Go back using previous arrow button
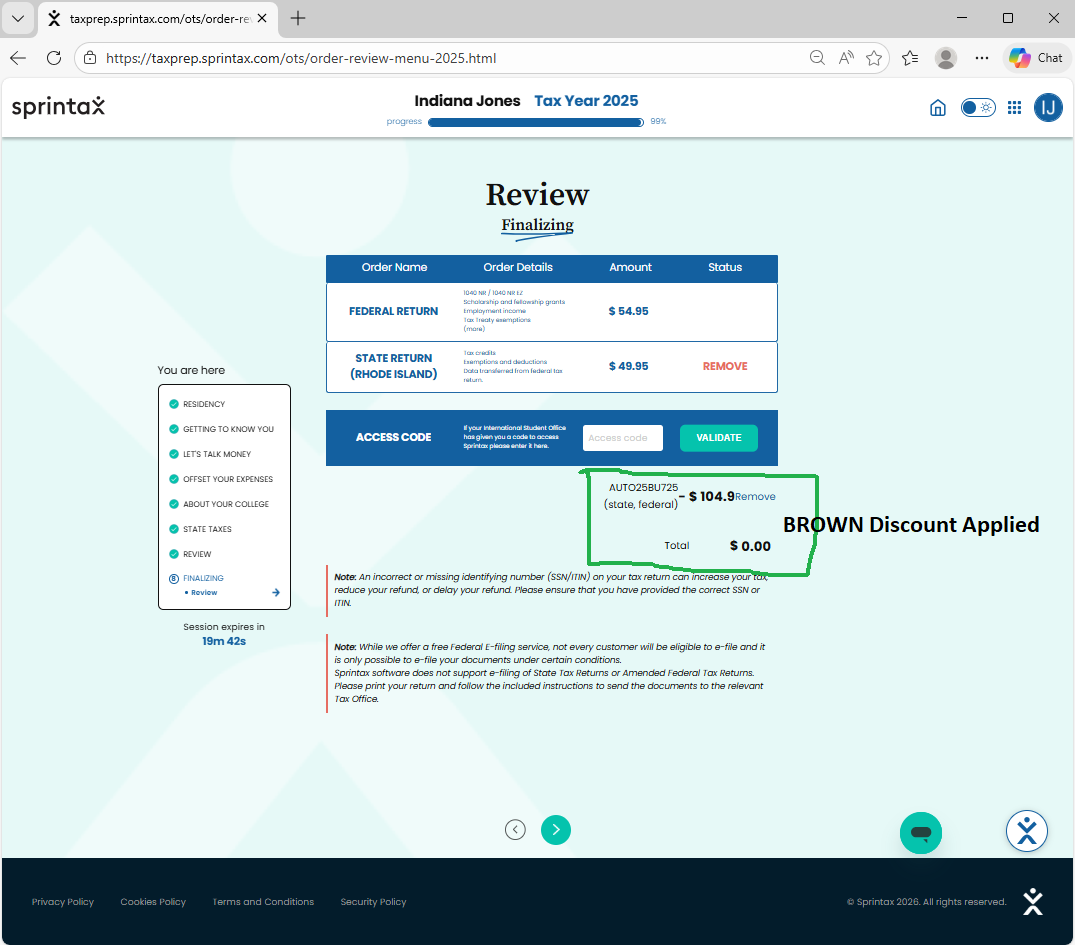Image resolution: width=1075 pixels, height=945 pixels. 515,829
